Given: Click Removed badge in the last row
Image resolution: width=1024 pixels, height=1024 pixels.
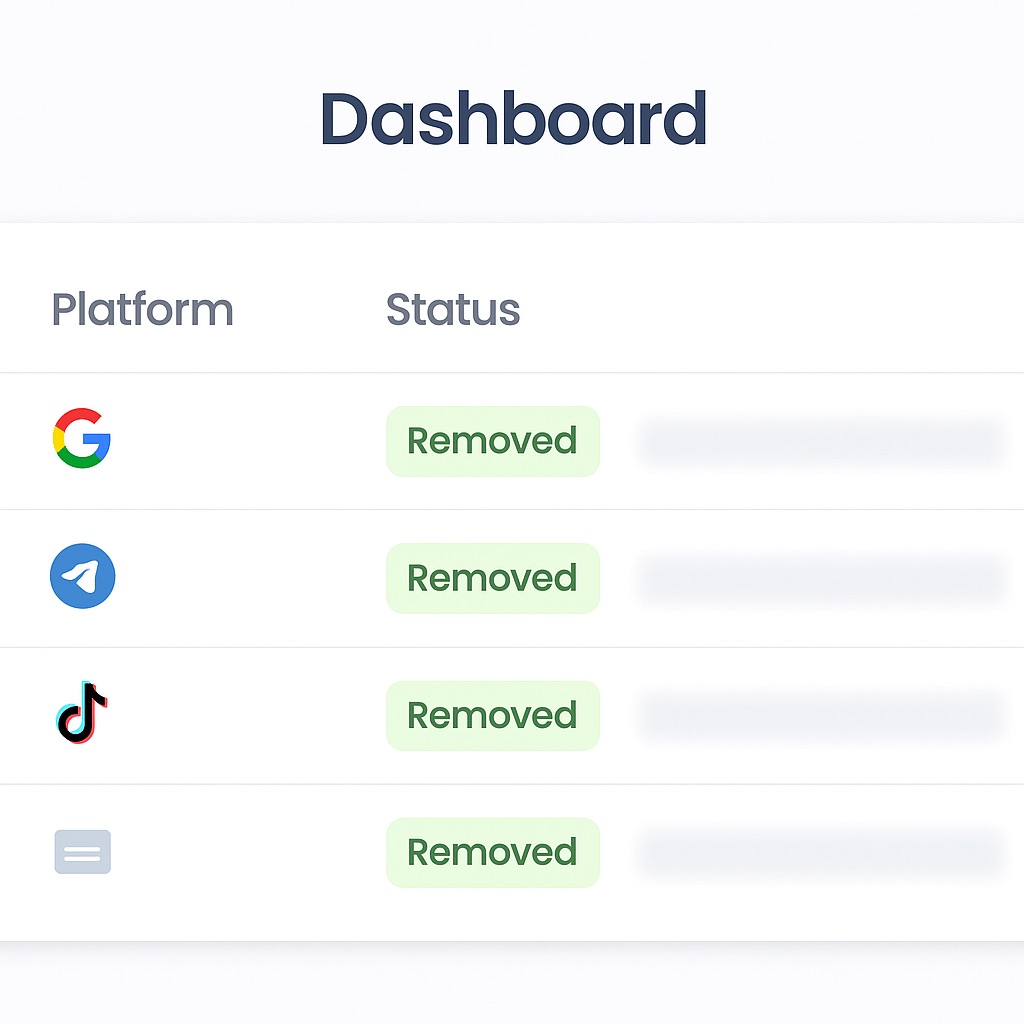Looking at the screenshot, I should (492, 852).
